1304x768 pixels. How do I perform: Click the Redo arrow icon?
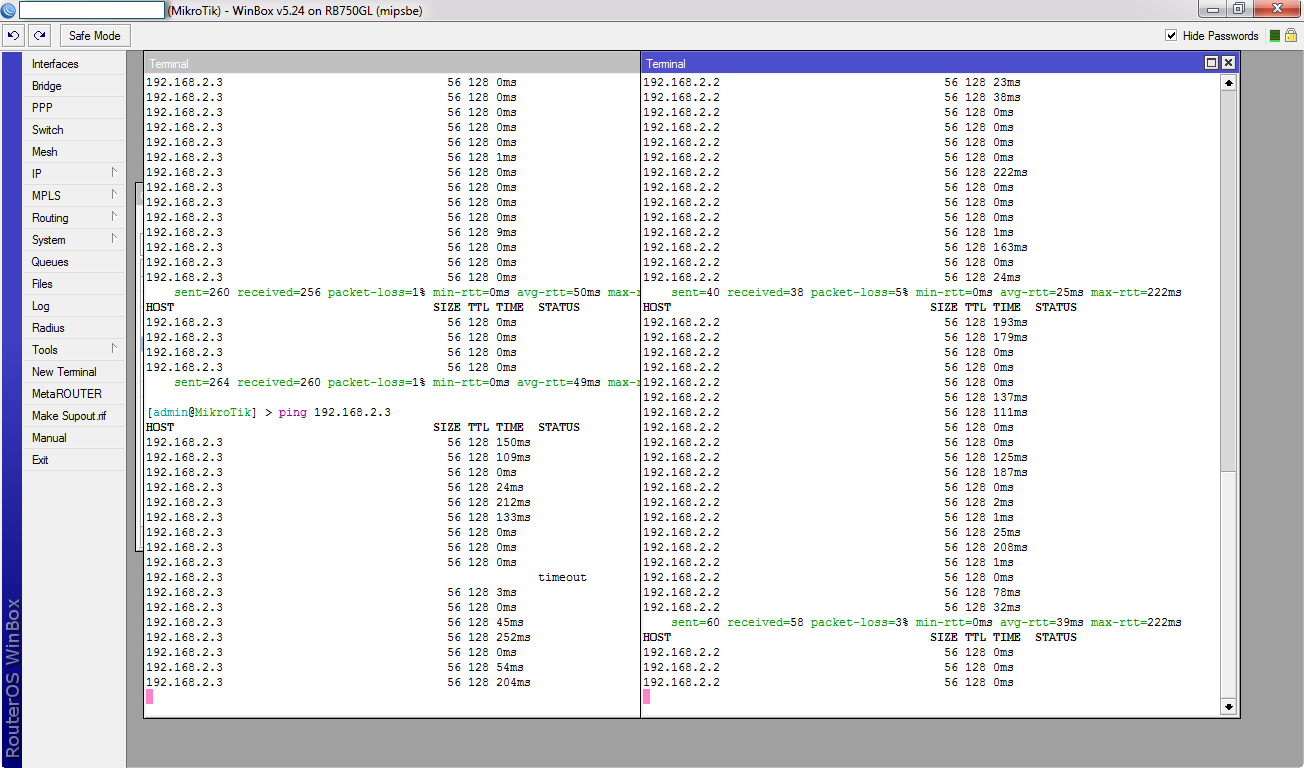[40, 36]
